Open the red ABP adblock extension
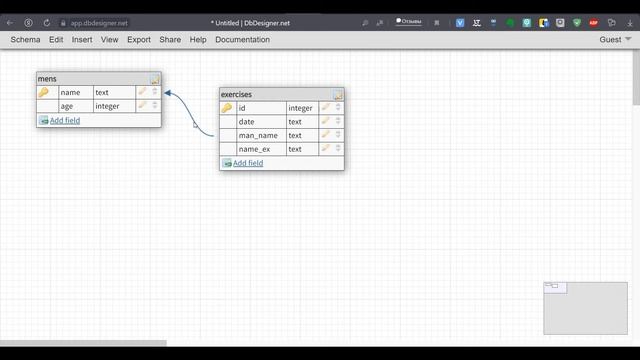The width and height of the screenshot is (640, 360). tap(593, 23)
